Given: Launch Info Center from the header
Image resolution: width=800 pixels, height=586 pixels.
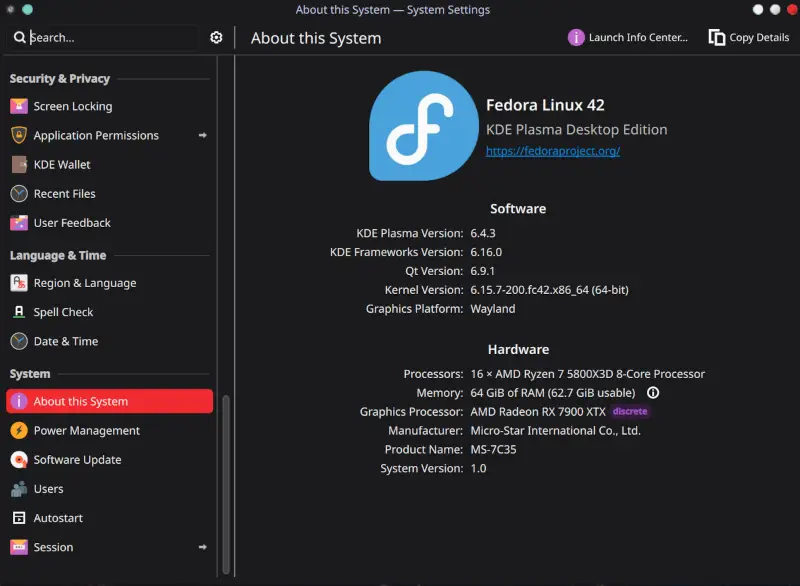Looking at the screenshot, I should 628,37.
